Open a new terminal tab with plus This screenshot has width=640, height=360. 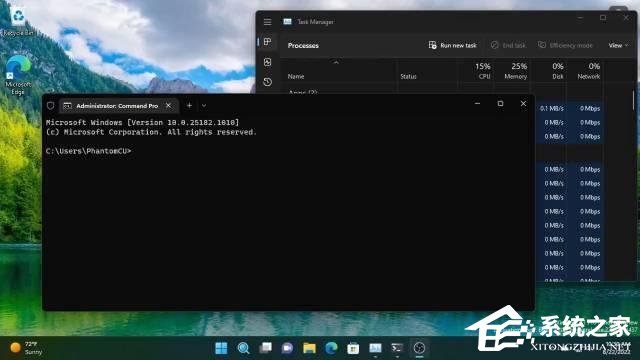pyautogui.click(x=189, y=105)
